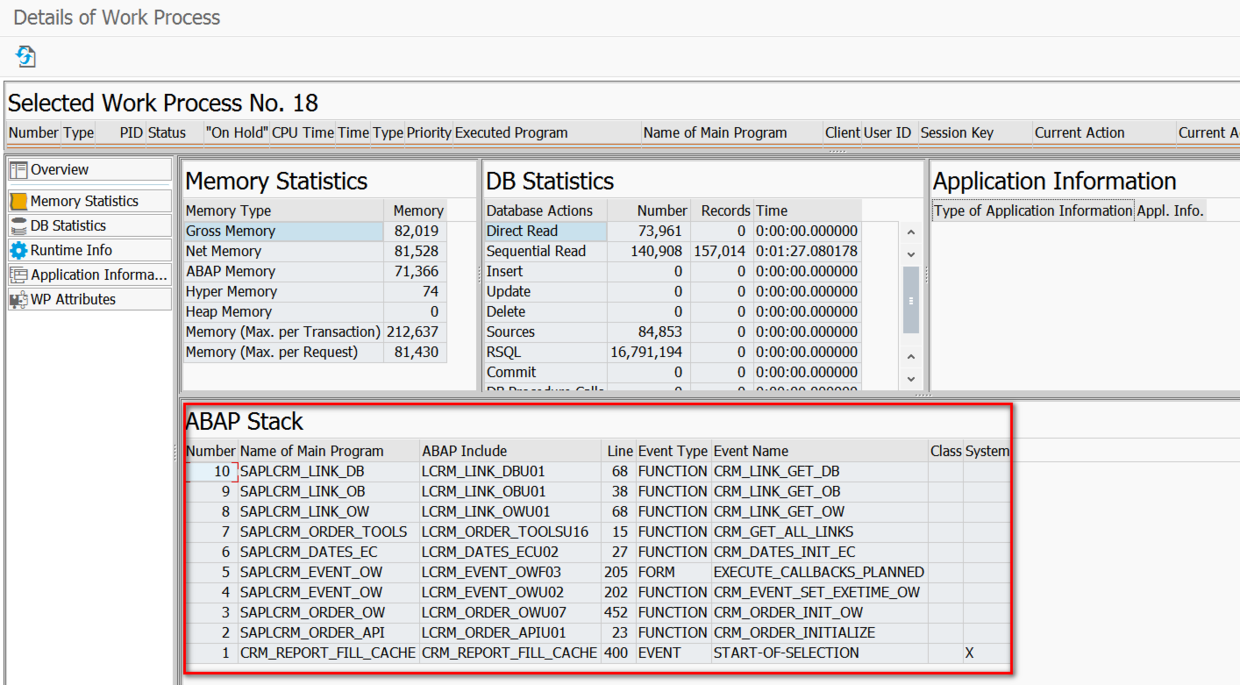Click the Records column header in DB Statistics
The height and width of the screenshot is (685, 1240).
pyautogui.click(x=722, y=211)
